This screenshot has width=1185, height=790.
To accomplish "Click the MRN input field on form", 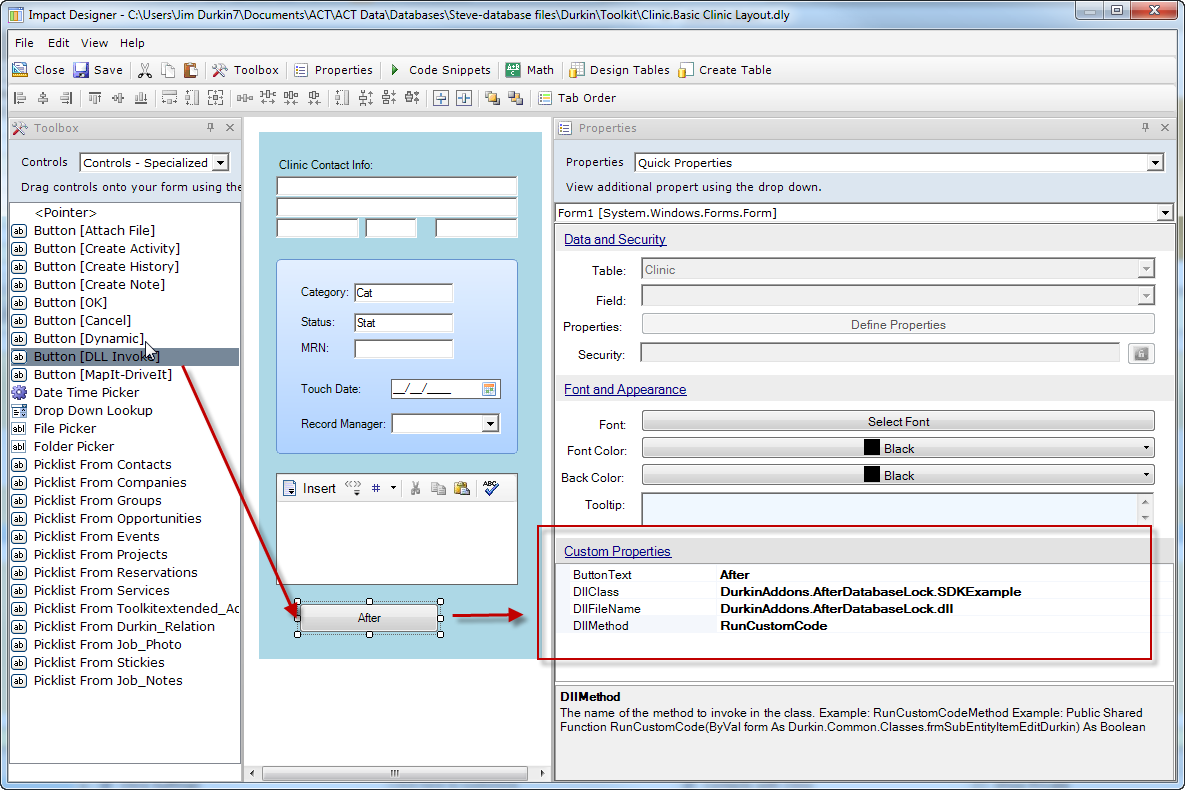I will coord(404,349).
